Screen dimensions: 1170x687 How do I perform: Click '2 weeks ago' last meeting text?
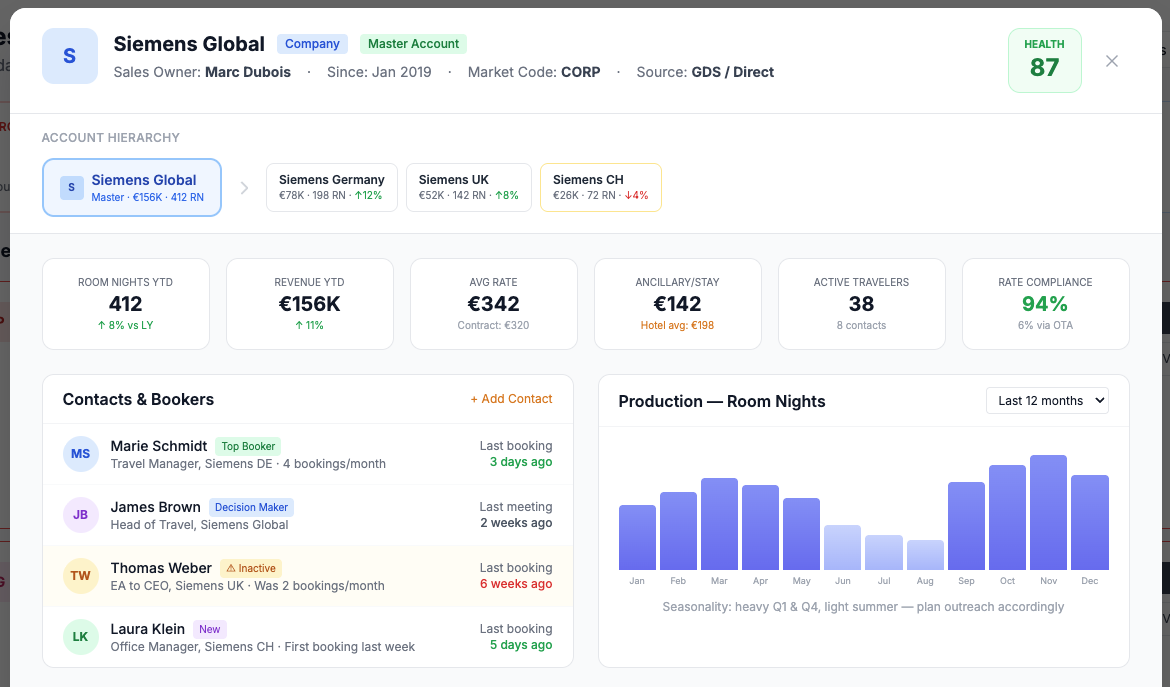(x=516, y=523)
